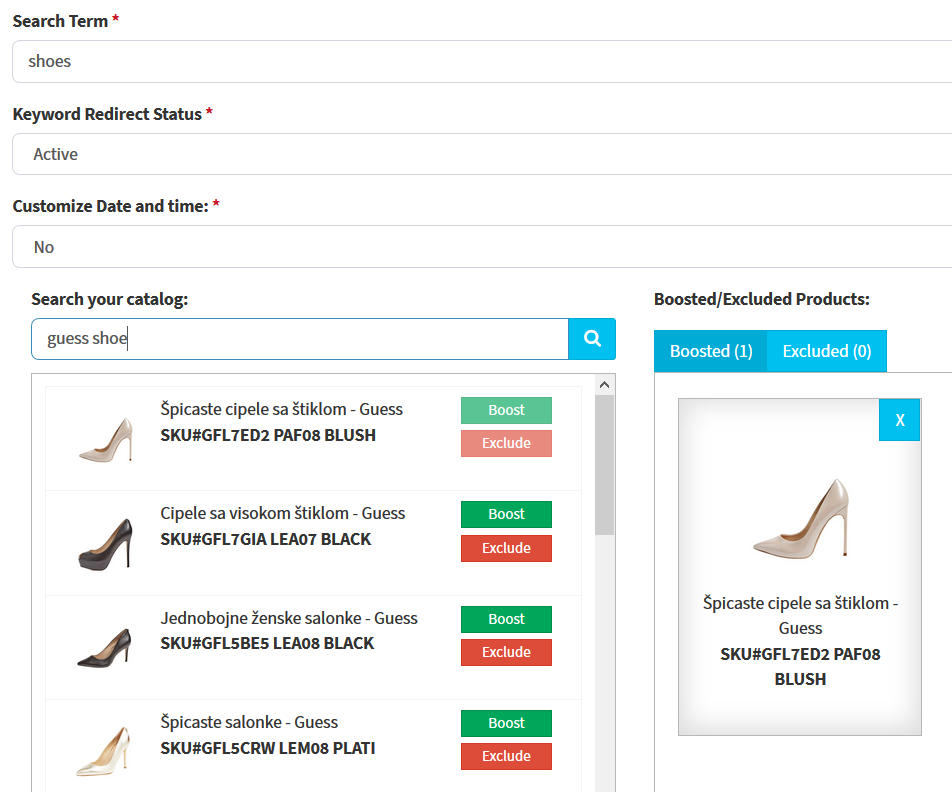Viewport: 952px width, 792px height.
Task: Select 'Cipele sa visokom štiklom - Guess' title
Action: 282,513
